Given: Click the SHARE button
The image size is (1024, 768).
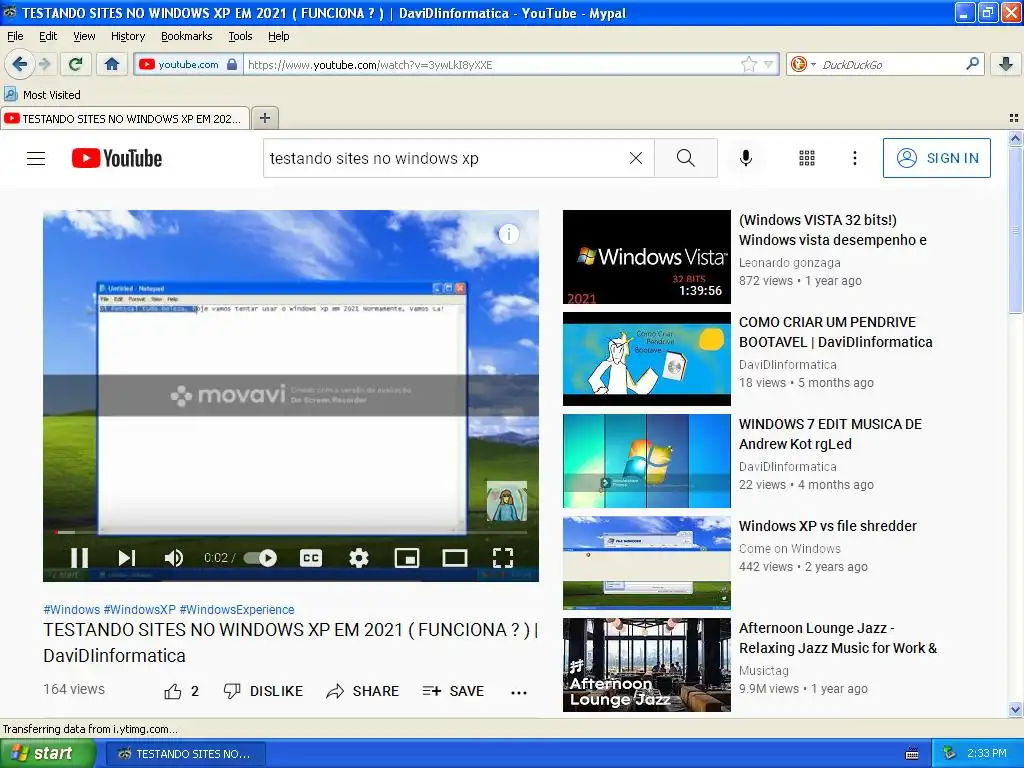Looking at the screenshot, I should tap(362, 691).
